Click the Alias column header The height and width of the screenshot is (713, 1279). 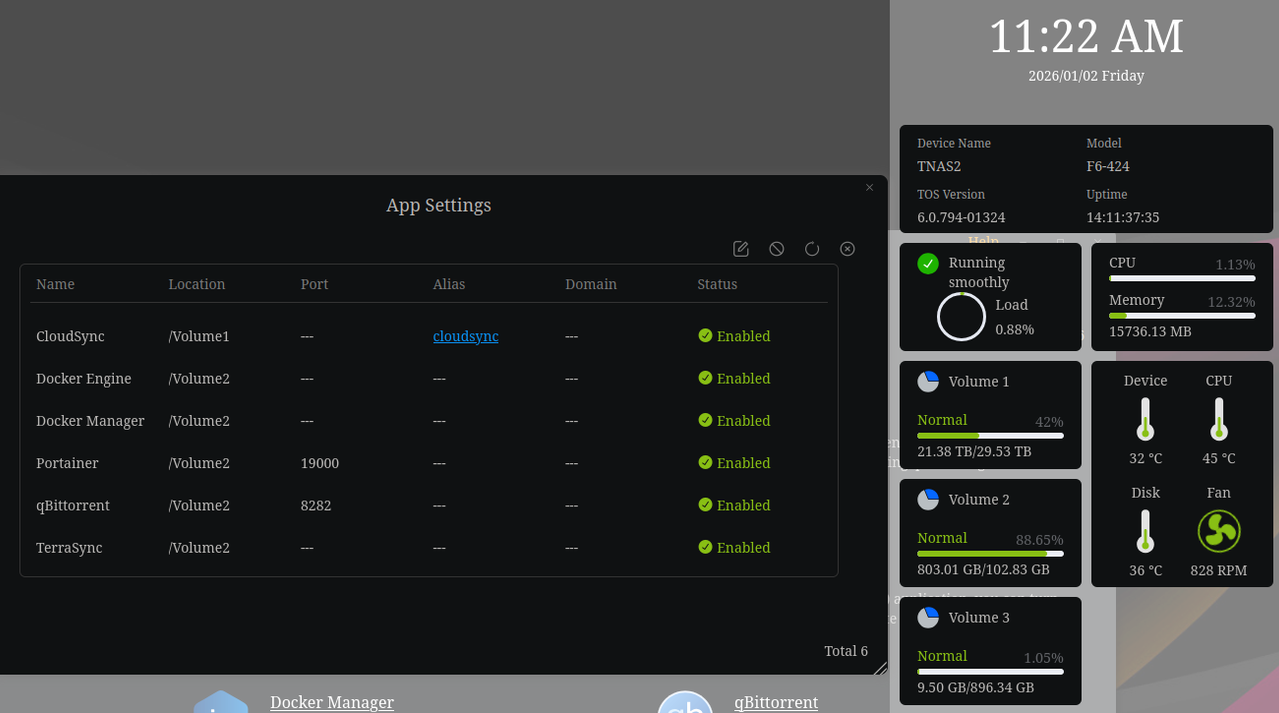tap(449, 284)
